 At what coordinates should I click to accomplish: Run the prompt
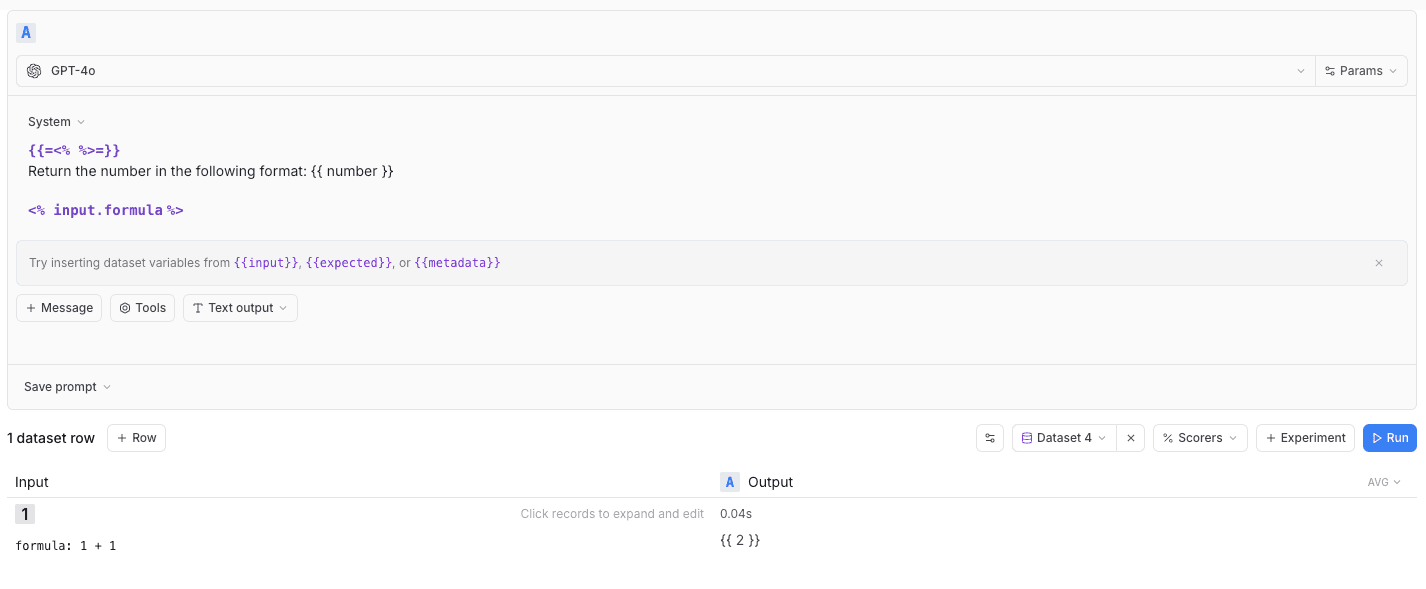coord(1389,438)
